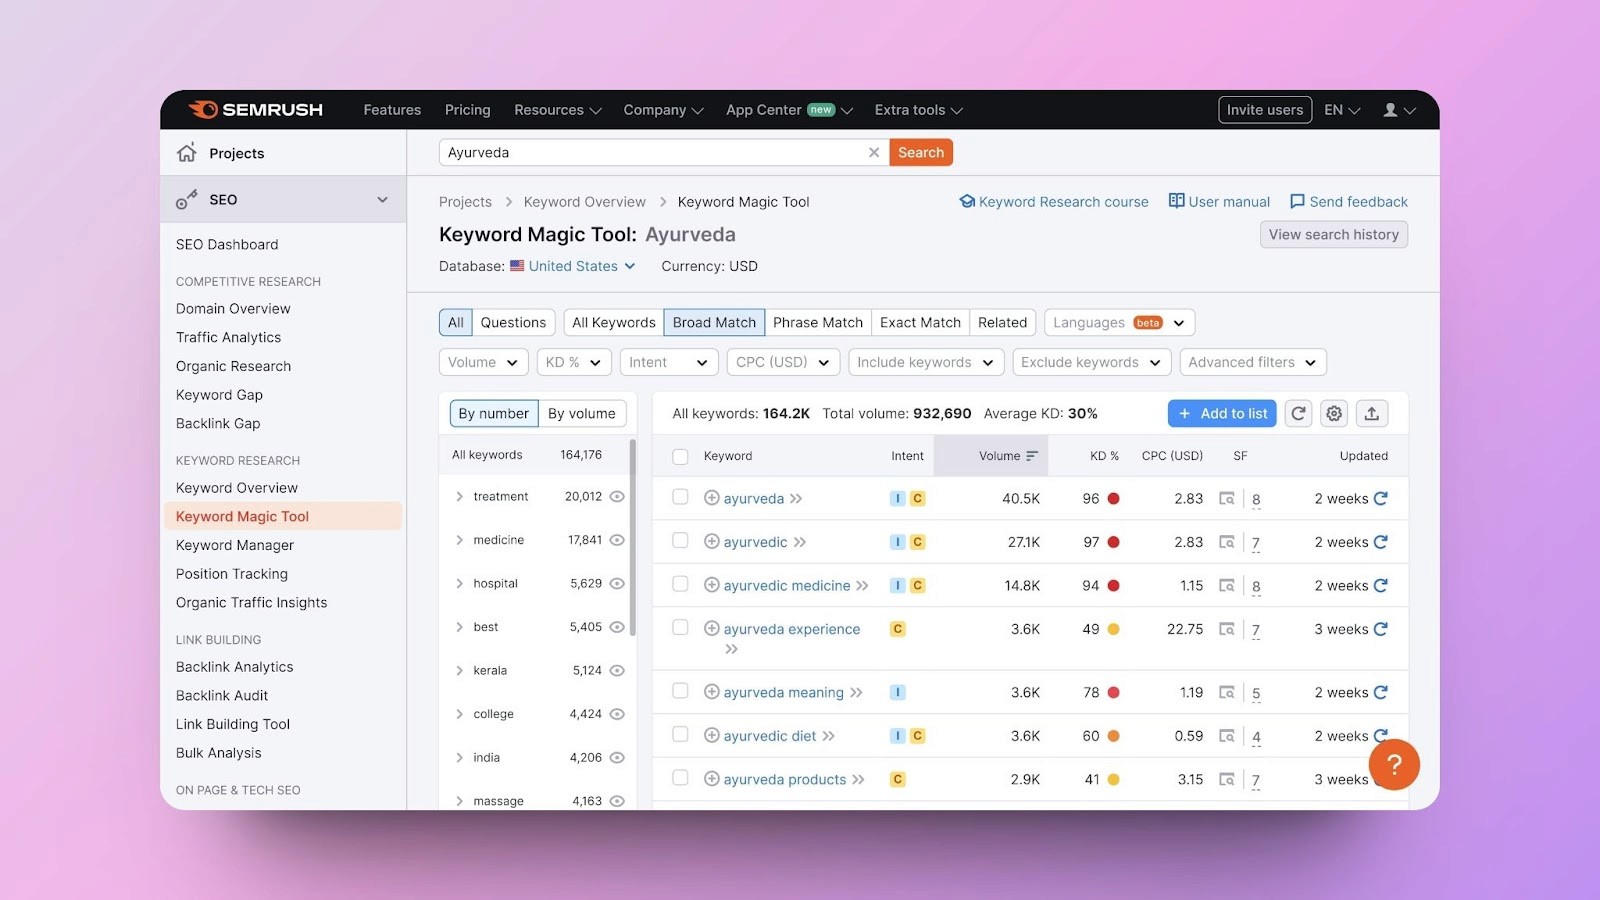Screen dimensions: 1600x900
Task: Sort groups By volume
Action: [582, 413]
